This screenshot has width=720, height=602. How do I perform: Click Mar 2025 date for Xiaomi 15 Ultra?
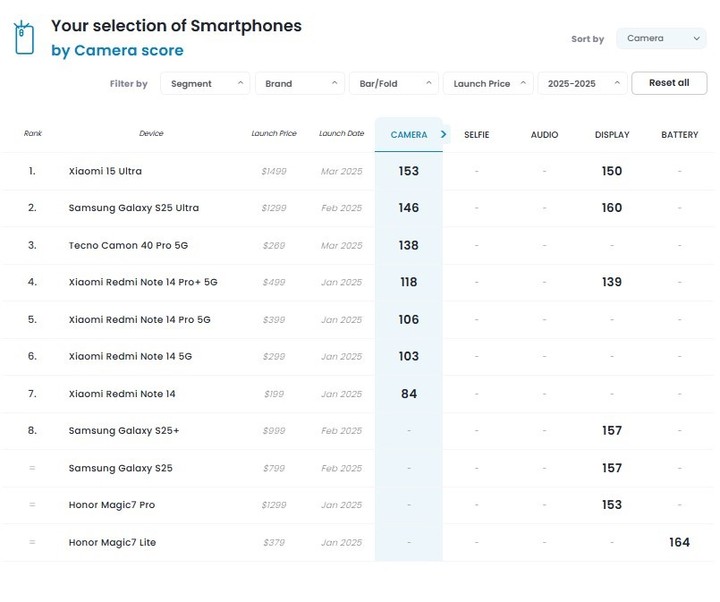341,171
